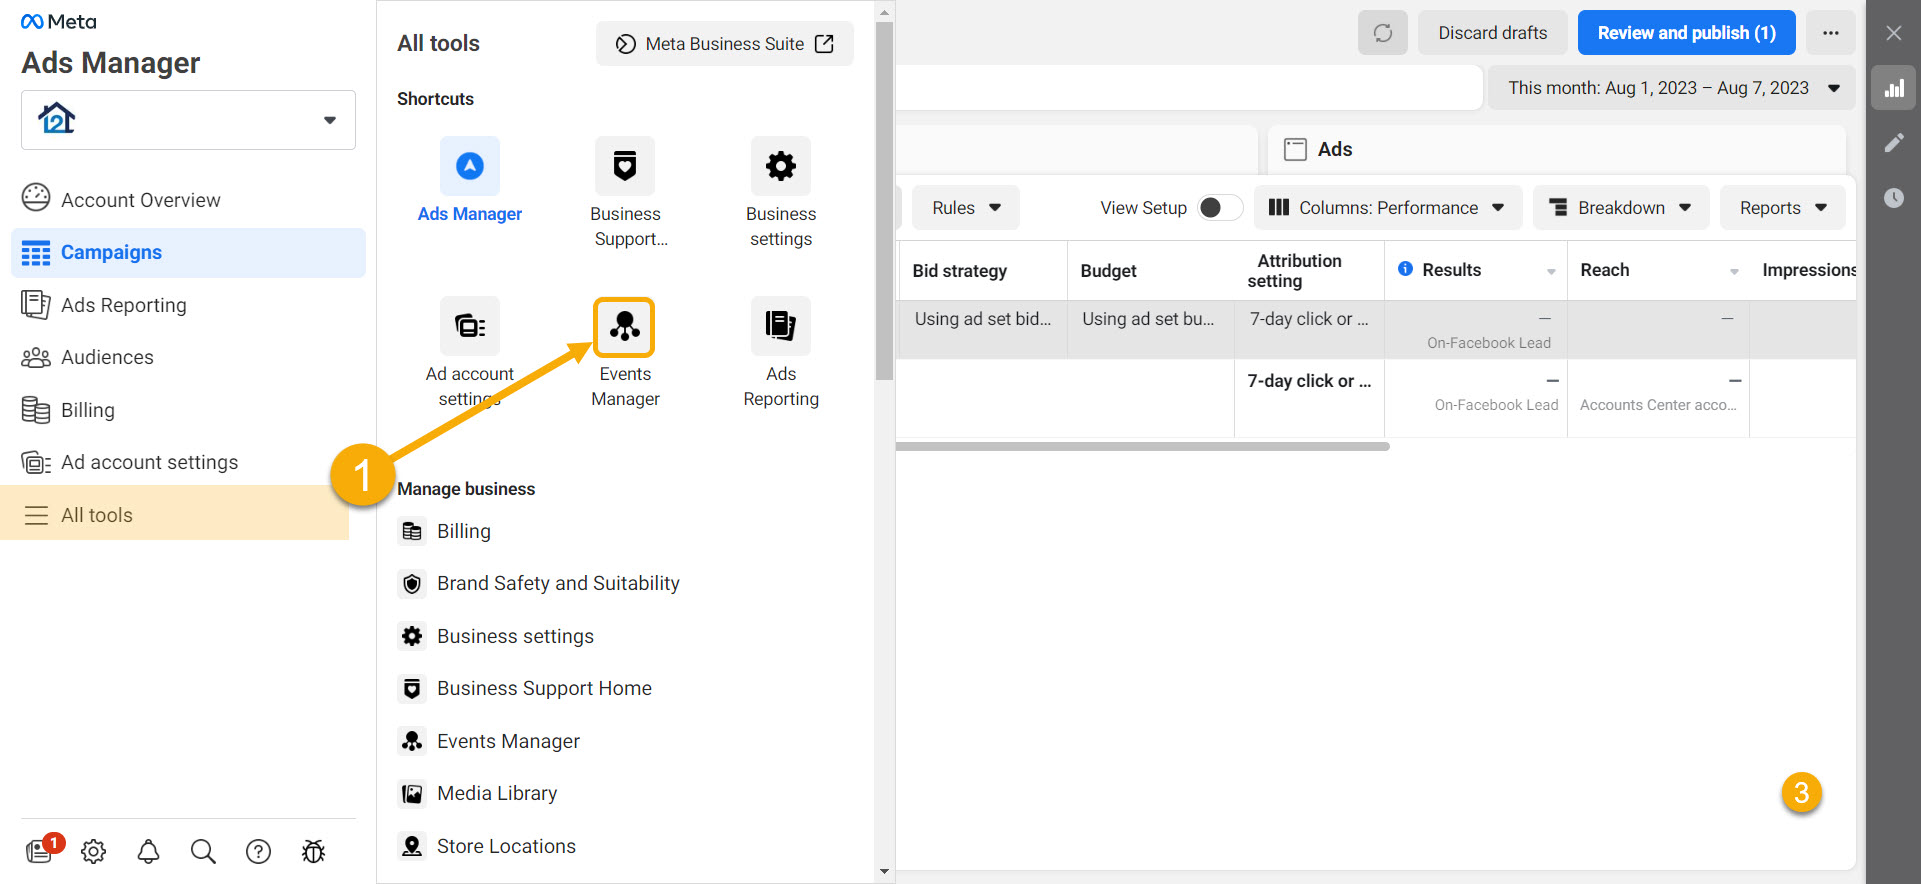Click Review and publish (1)
The width and height of the screenshot is (1921, 884).
coord(1686,33)
